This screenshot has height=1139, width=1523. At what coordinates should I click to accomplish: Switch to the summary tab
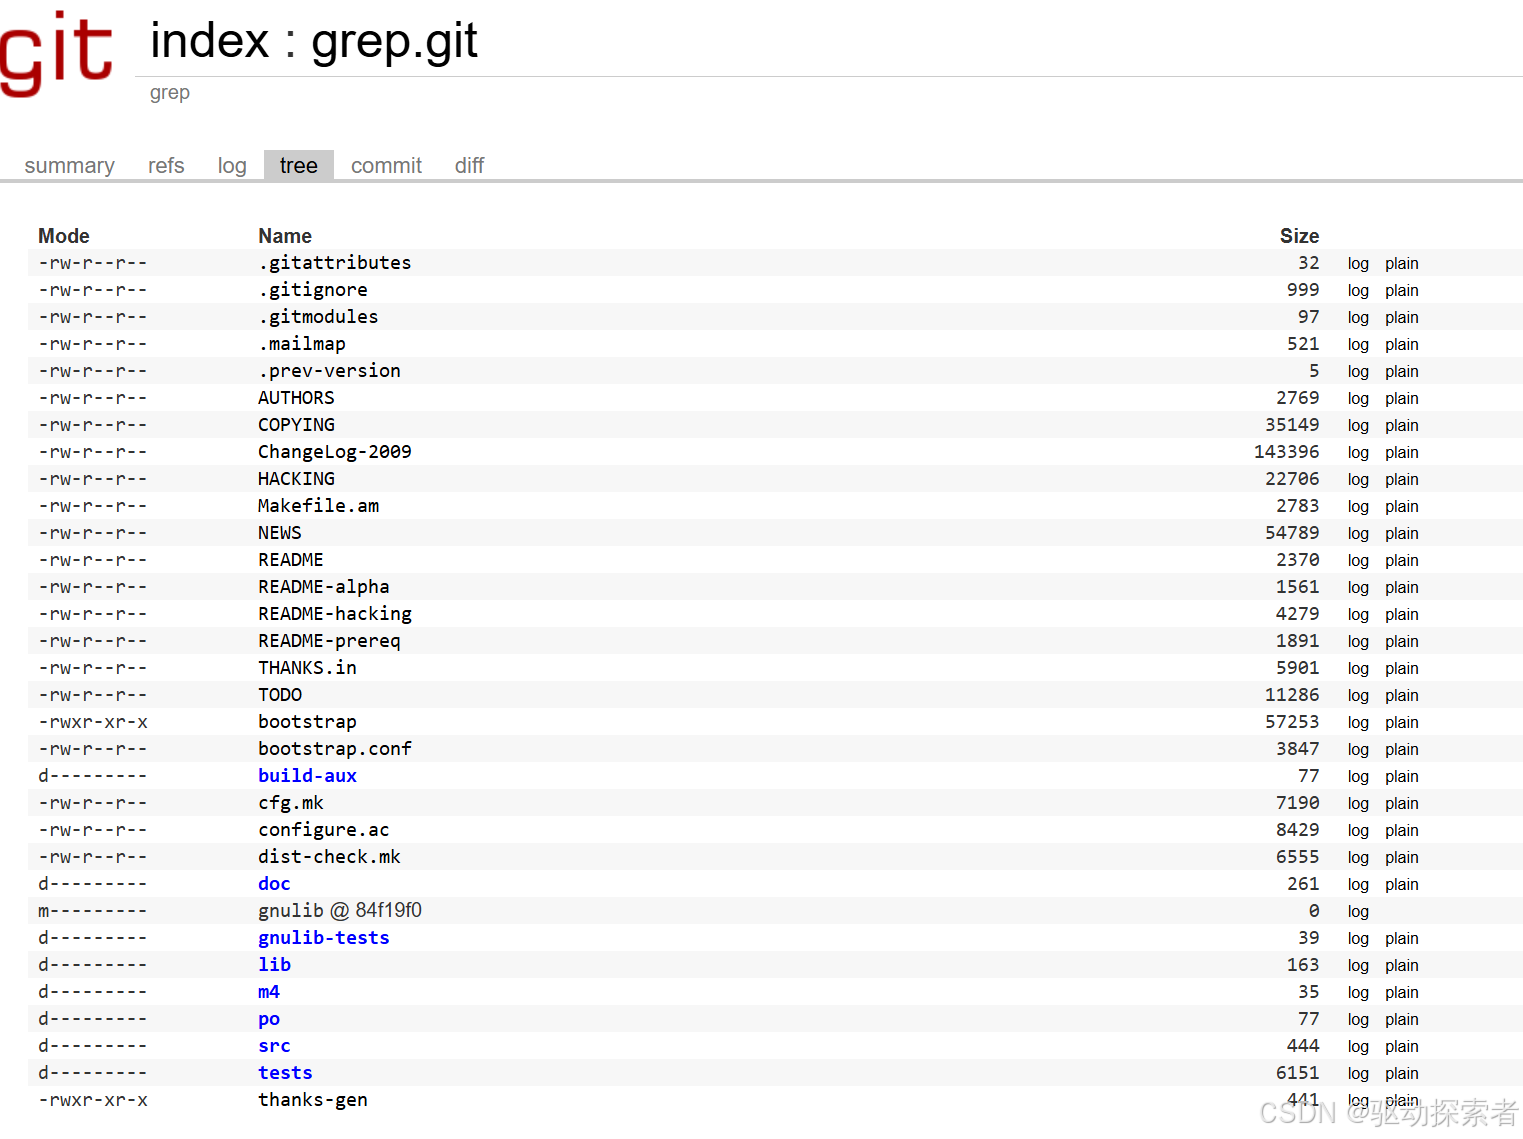[x=68, y=165]
